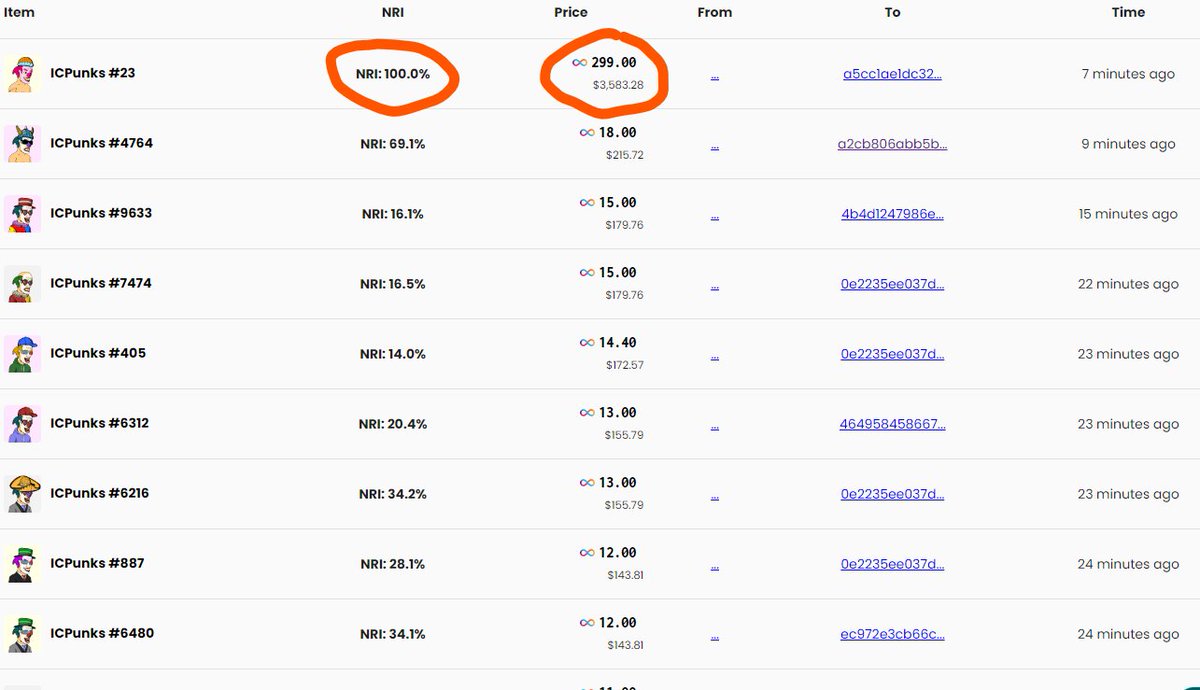Click the 15 minutes ago timestamp
Screen dimensions: 1200x690
(1128, 214)
